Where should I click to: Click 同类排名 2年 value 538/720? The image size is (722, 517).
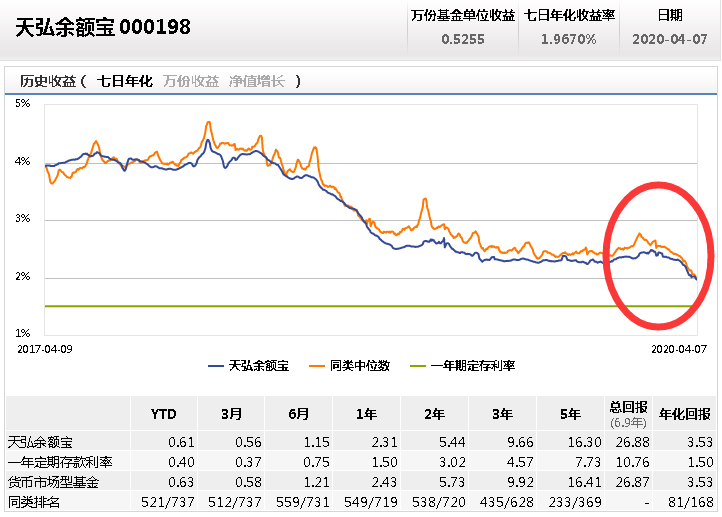439,502
